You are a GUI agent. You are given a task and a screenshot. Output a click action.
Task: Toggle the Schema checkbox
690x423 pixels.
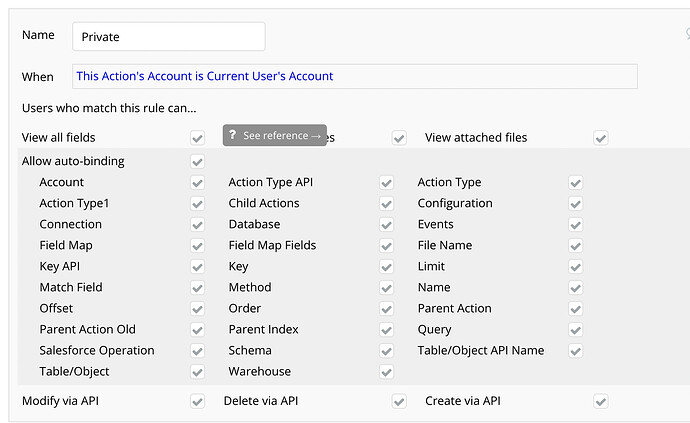[386, 351]
